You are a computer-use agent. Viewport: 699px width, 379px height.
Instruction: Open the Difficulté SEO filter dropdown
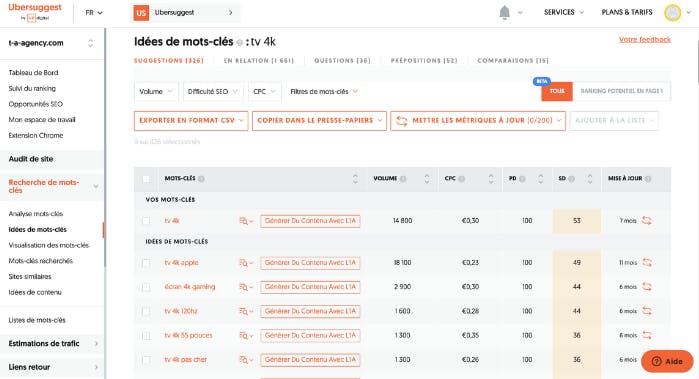click(x=213, y=91)
